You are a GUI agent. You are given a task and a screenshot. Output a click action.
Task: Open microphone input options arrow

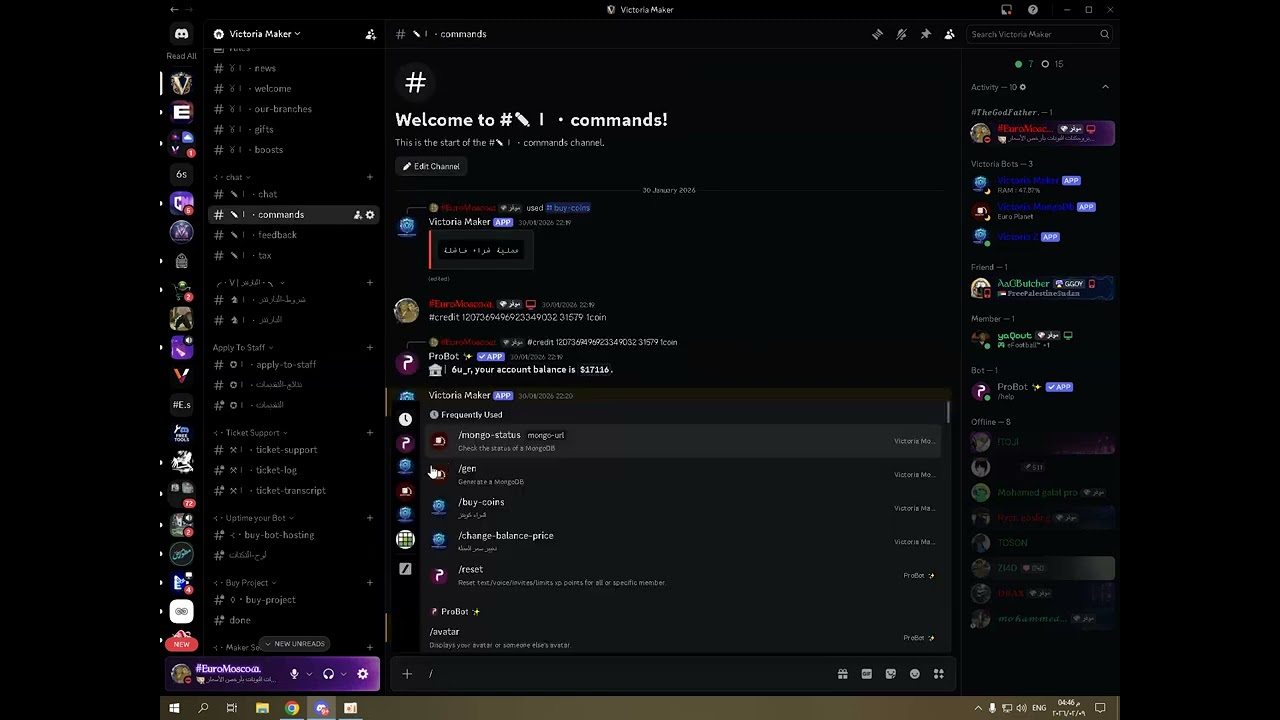(x=308, y=674)
